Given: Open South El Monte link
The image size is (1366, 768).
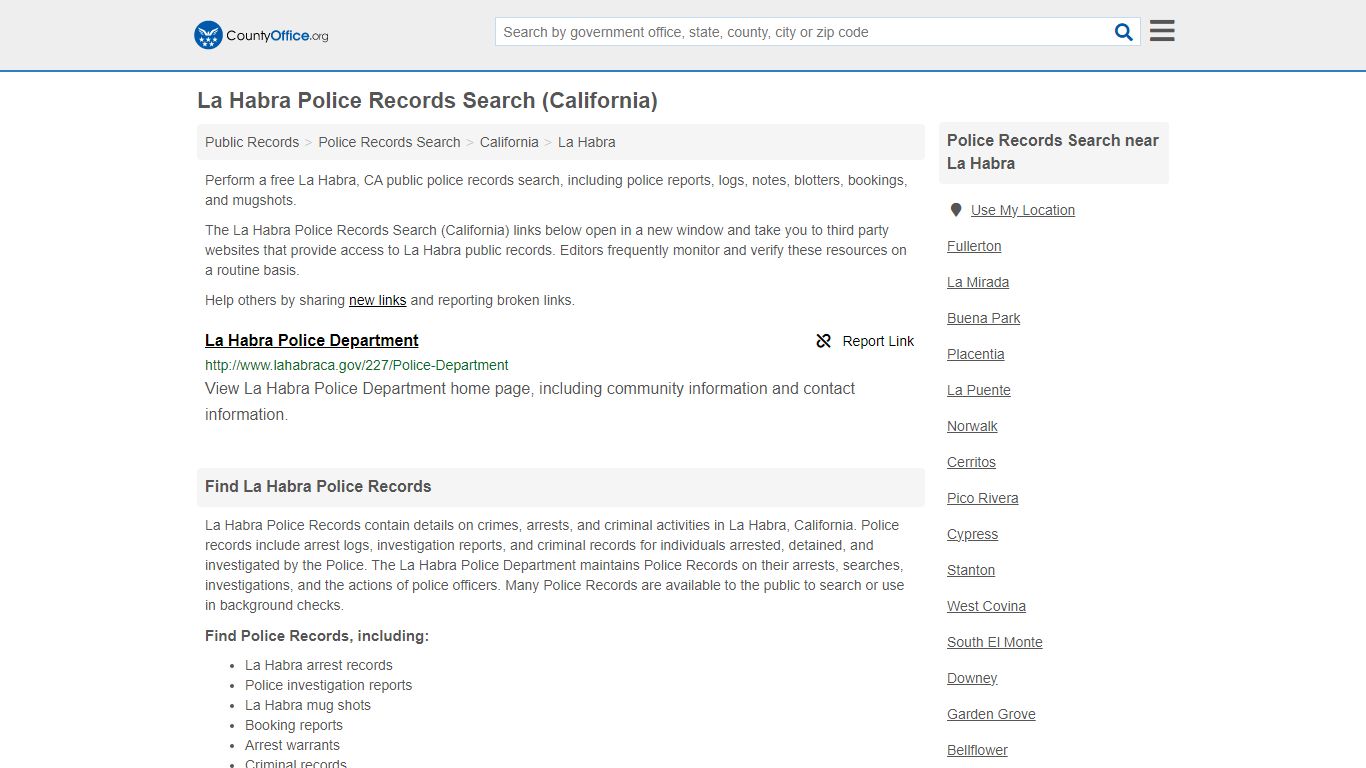Looking at the screenshot, I should coord(995,642).
